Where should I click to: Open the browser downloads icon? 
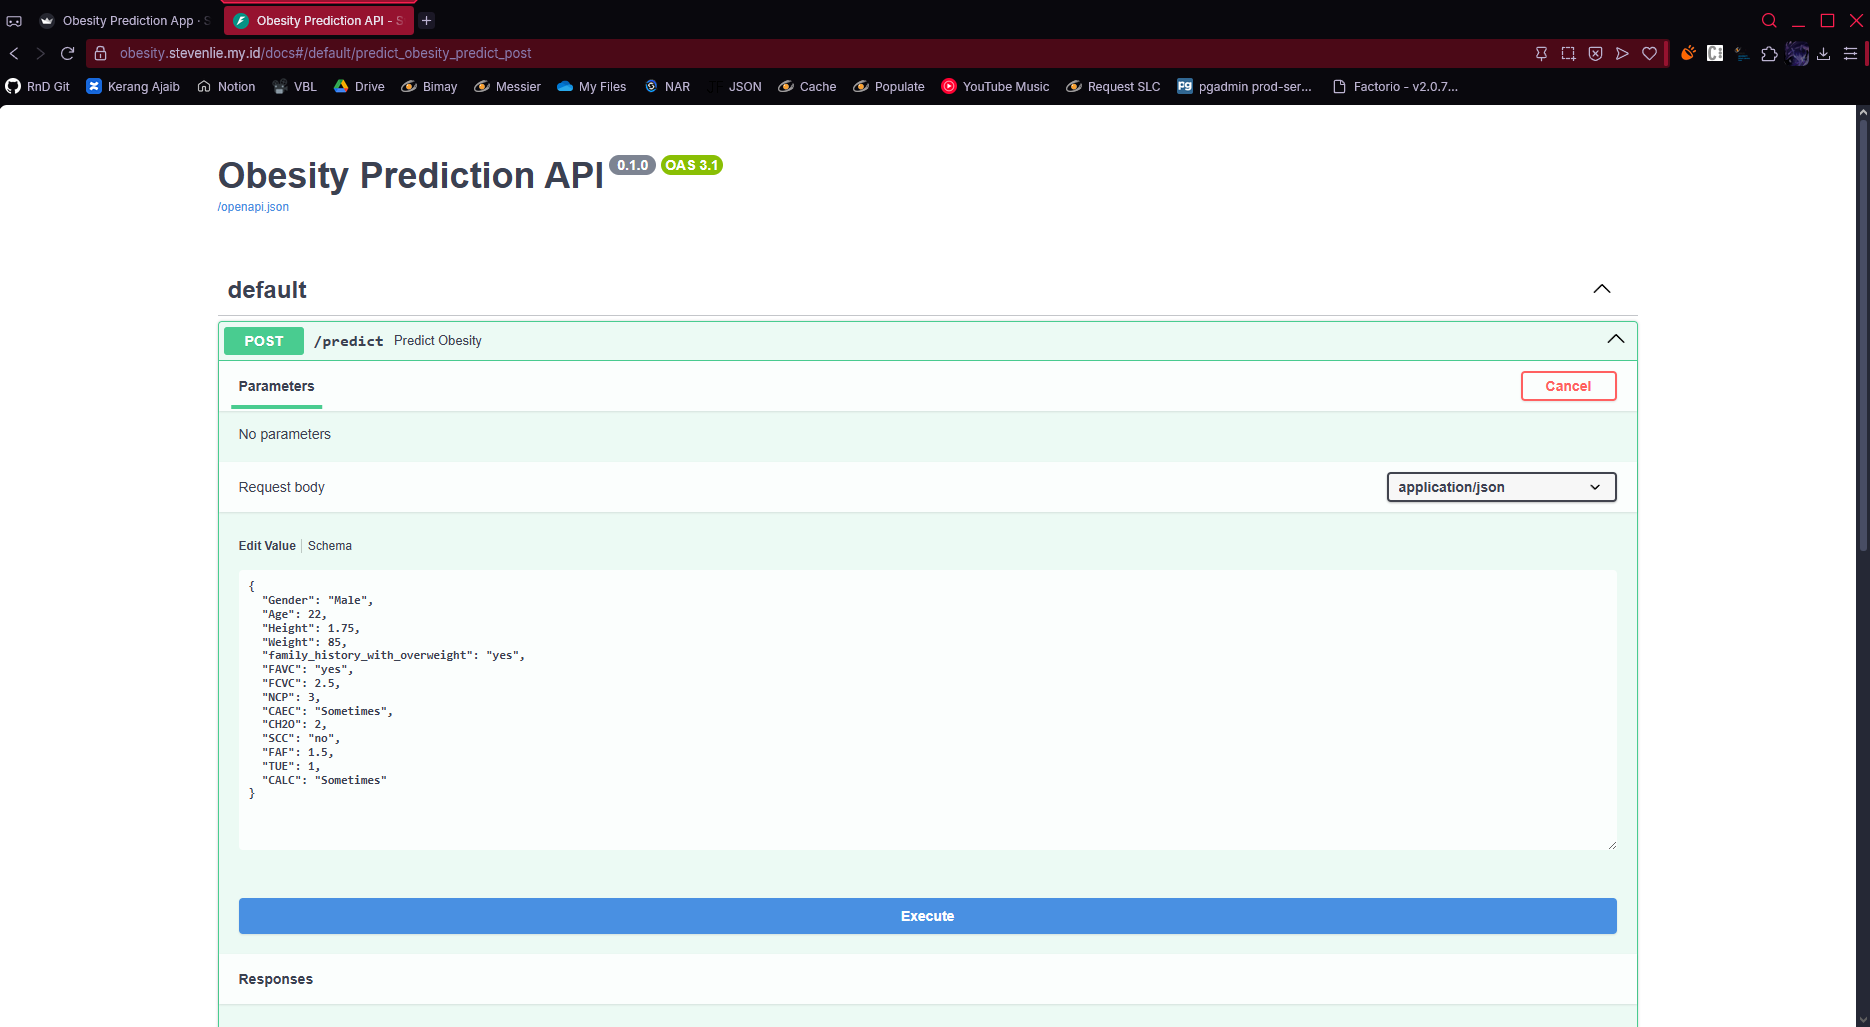(1823, 53)
